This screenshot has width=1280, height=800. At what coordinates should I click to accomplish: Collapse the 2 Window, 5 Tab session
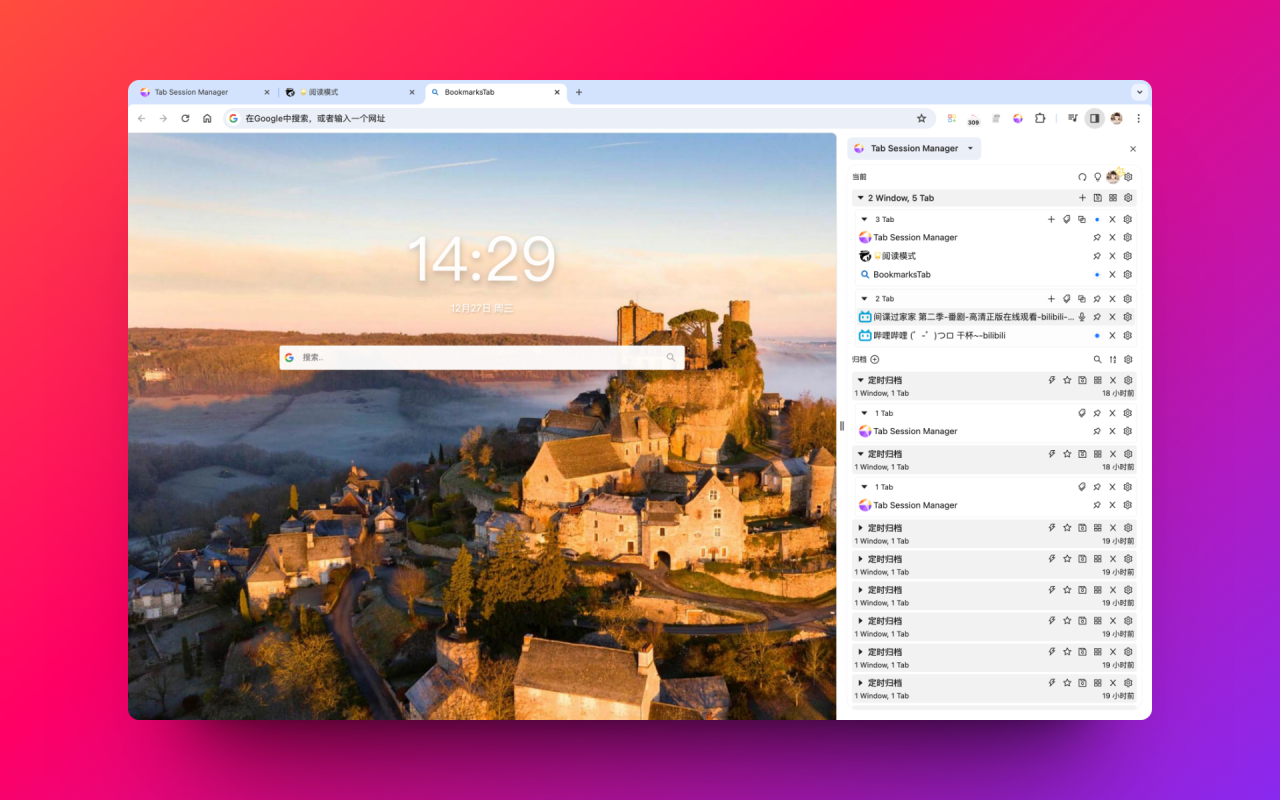click(862, 197)
